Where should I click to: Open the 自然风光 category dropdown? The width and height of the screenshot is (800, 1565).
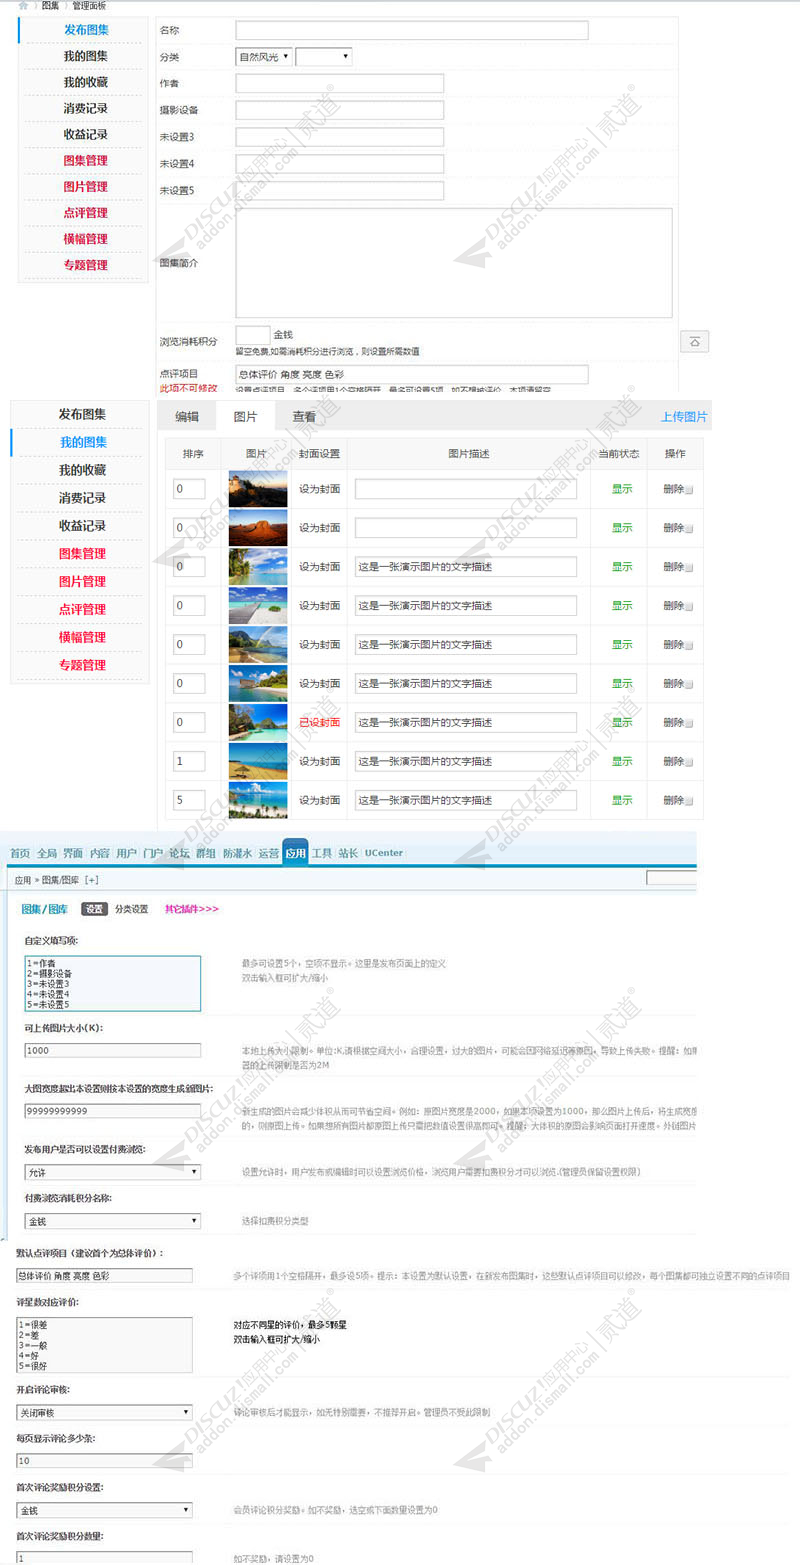264,57
